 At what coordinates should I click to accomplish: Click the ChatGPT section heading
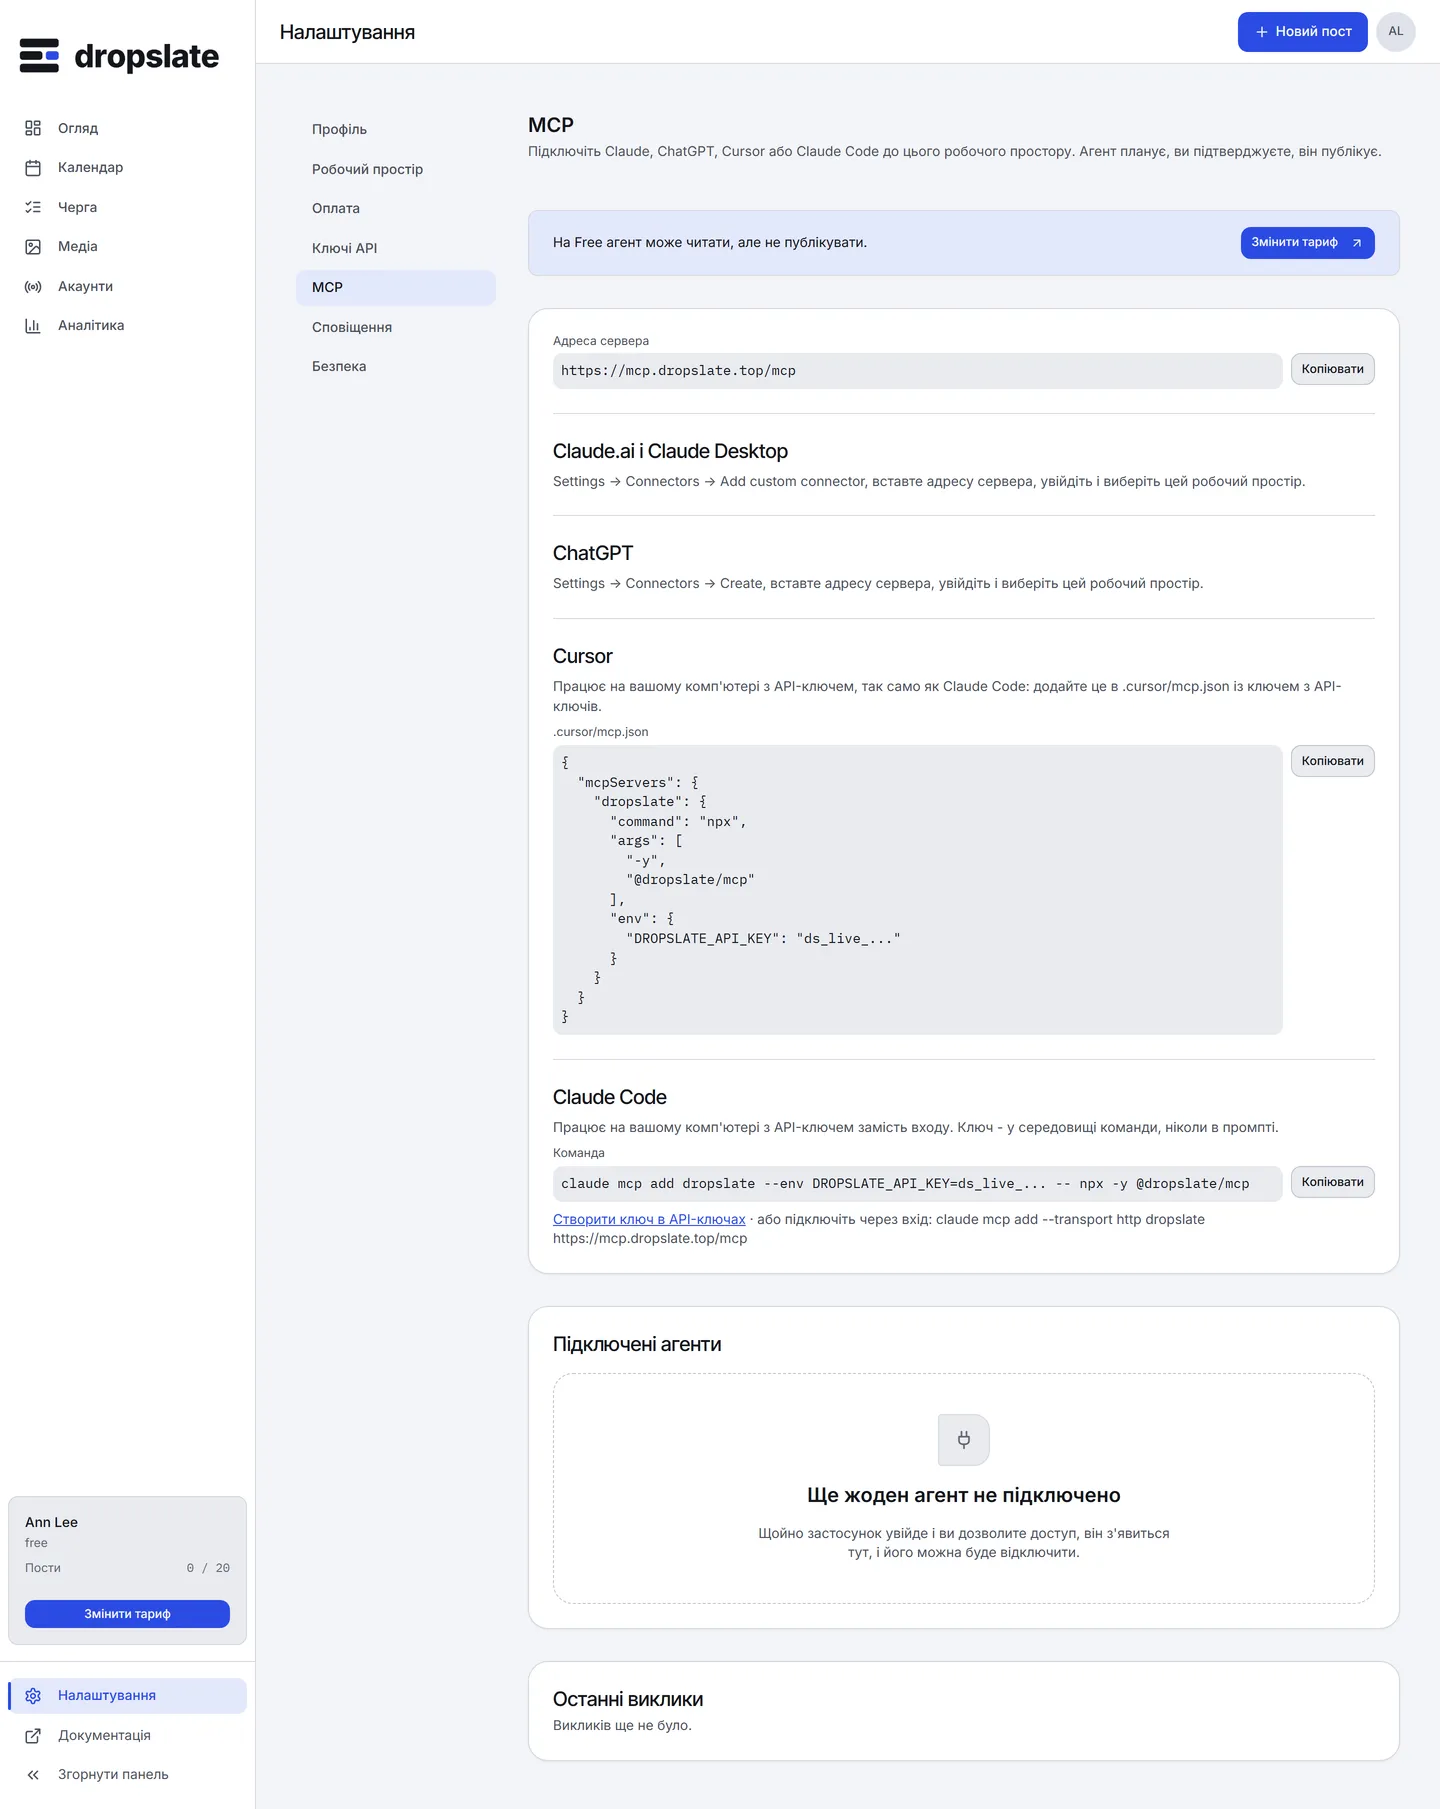coord(593,553)
